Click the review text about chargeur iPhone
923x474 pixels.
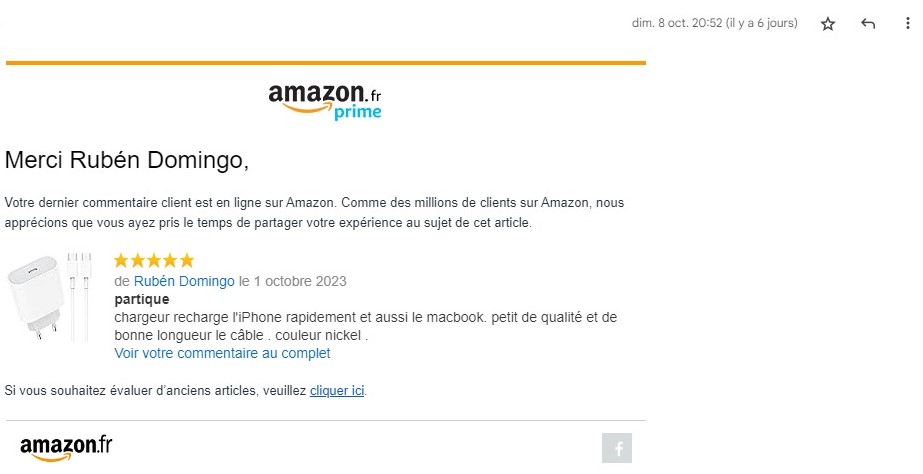[366, 326]
